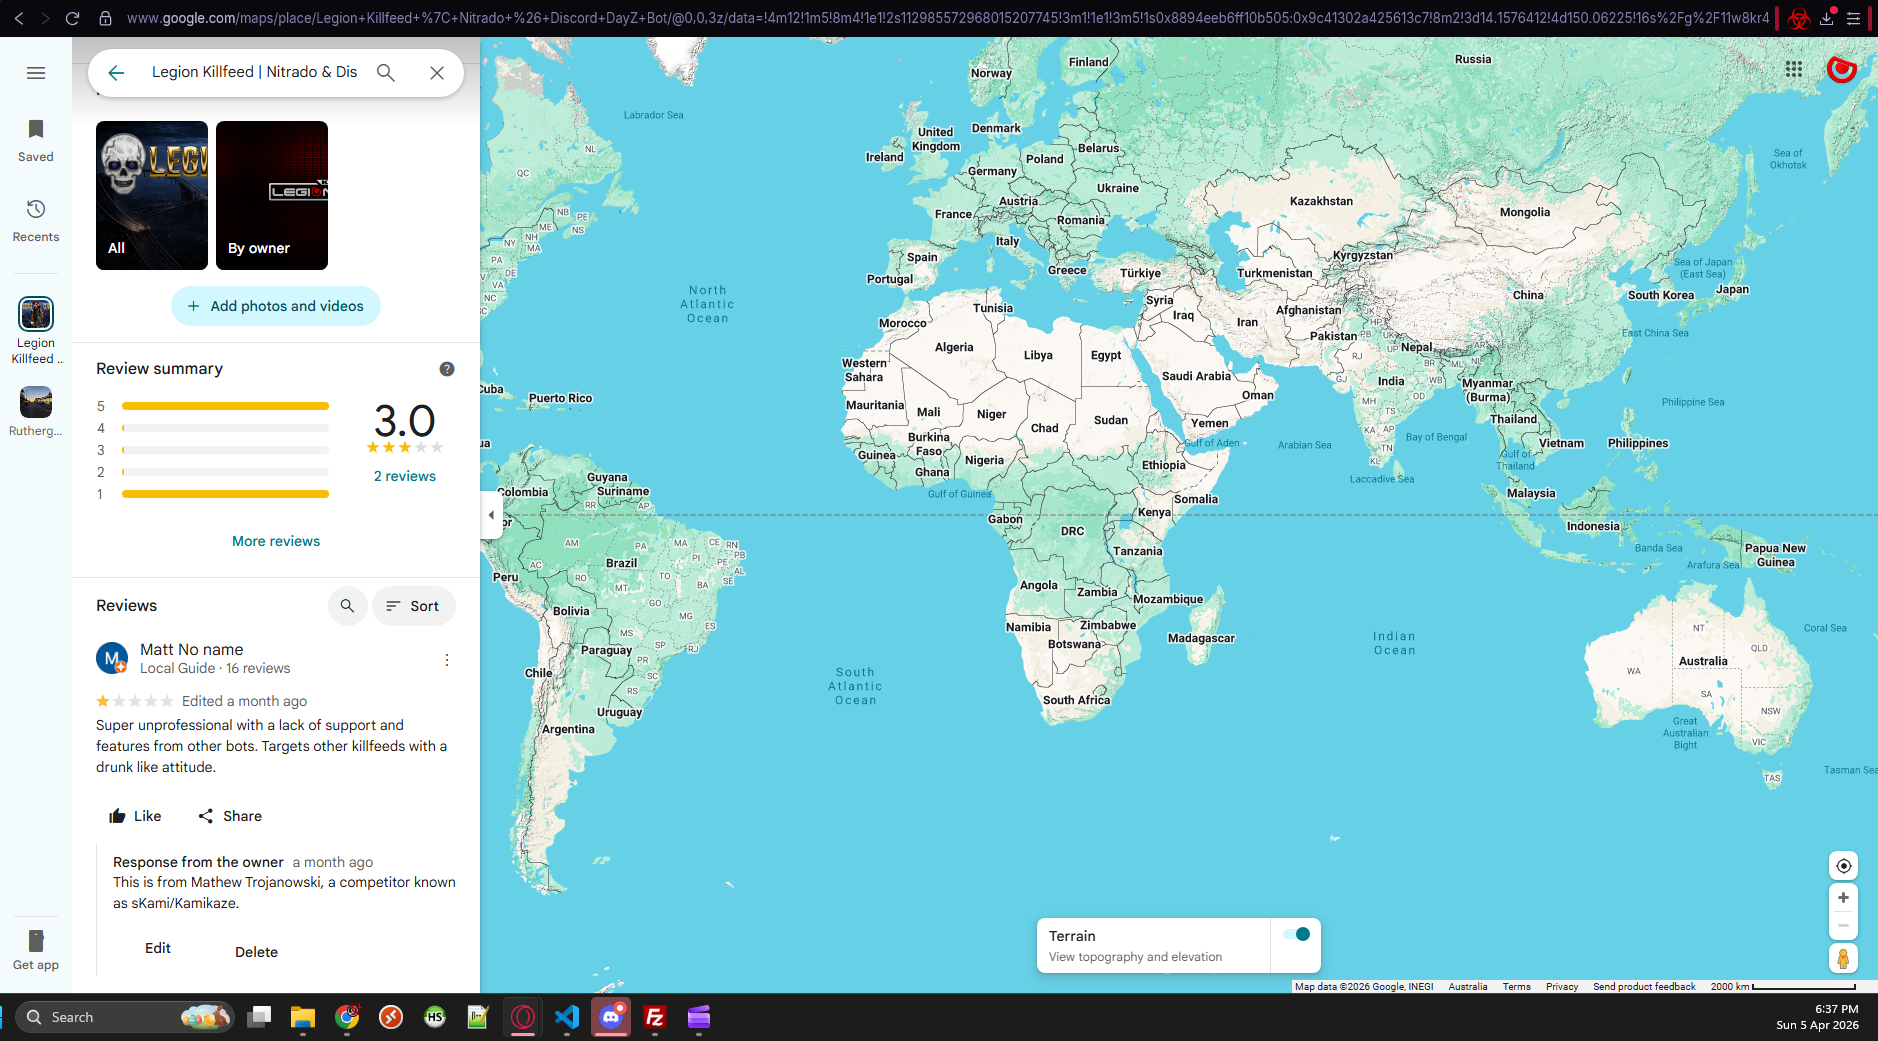
Task: Edit the owner response
Action: click(158, 948)
